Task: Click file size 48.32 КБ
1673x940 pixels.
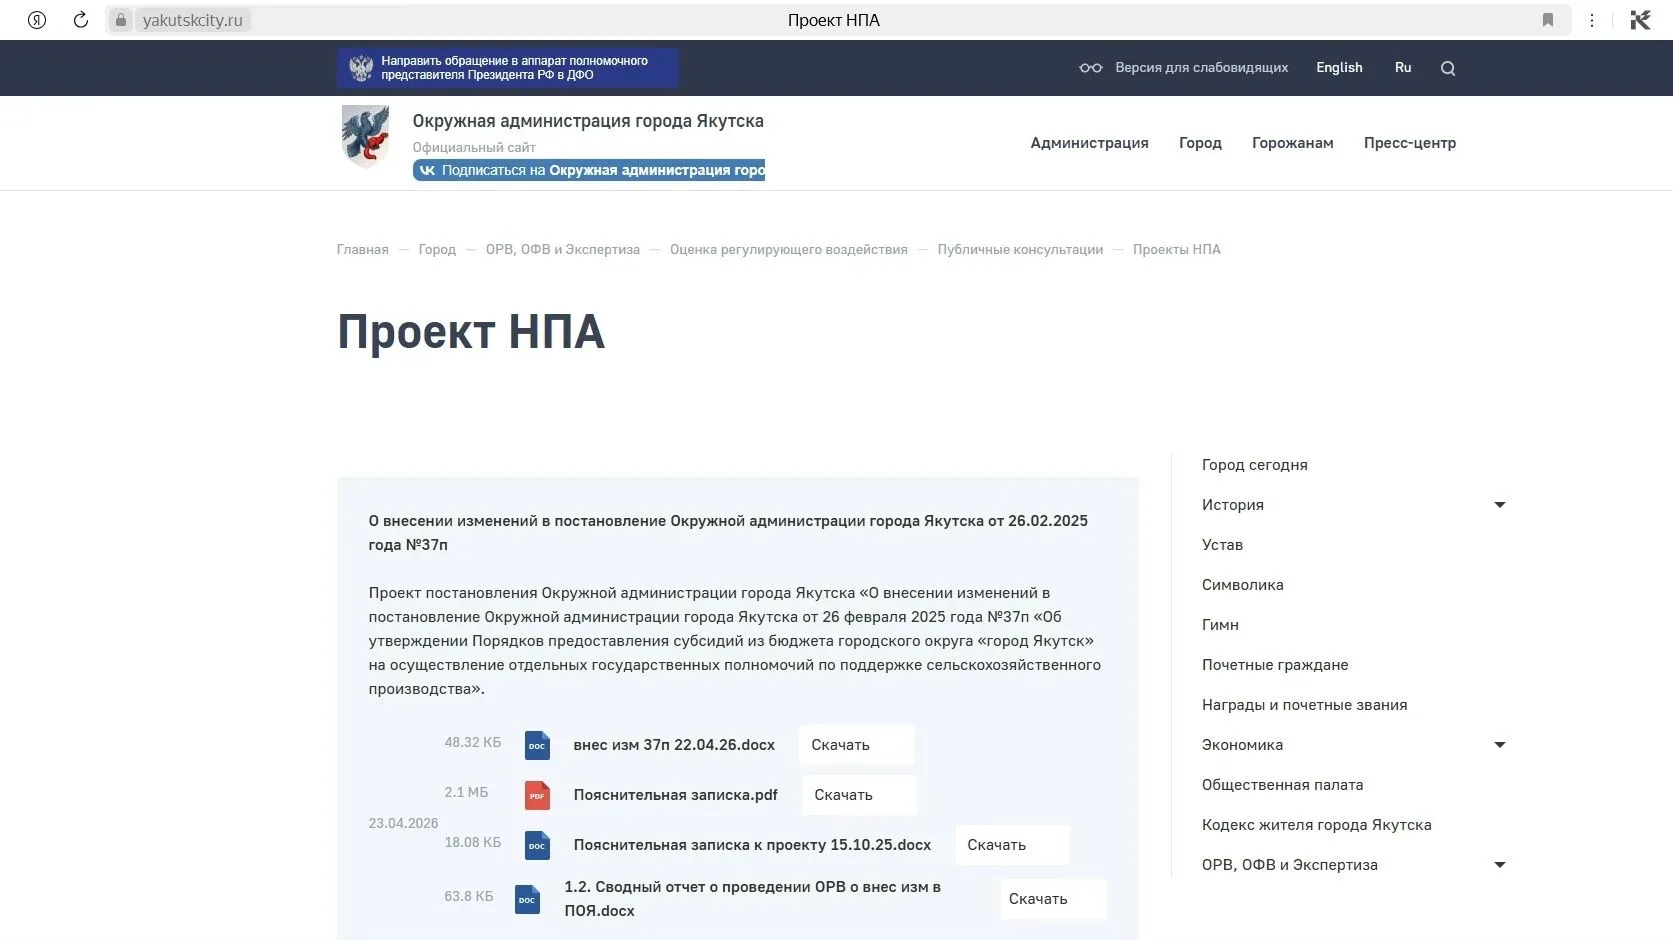Action: [x=472, y=743]
